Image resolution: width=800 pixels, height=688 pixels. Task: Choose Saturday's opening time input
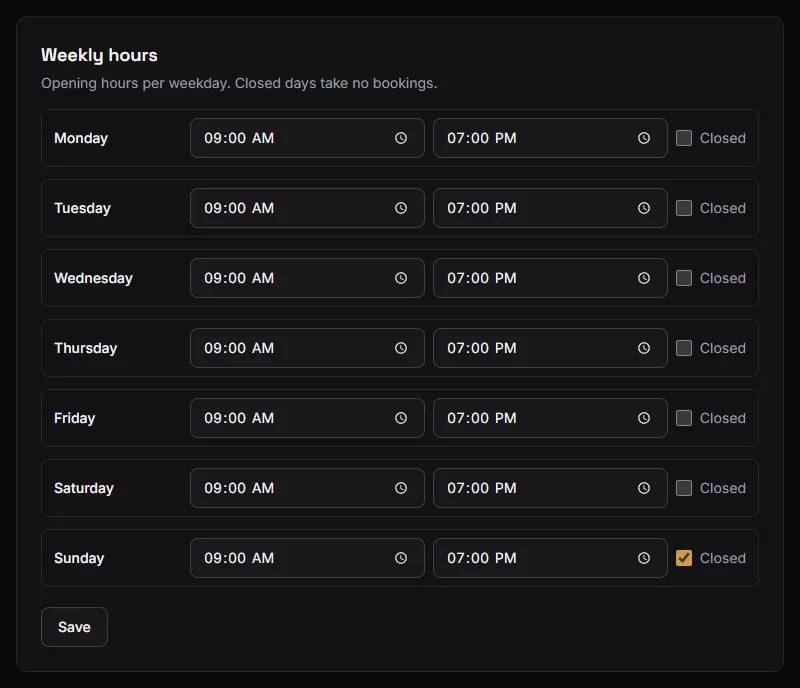coord(307,488)
